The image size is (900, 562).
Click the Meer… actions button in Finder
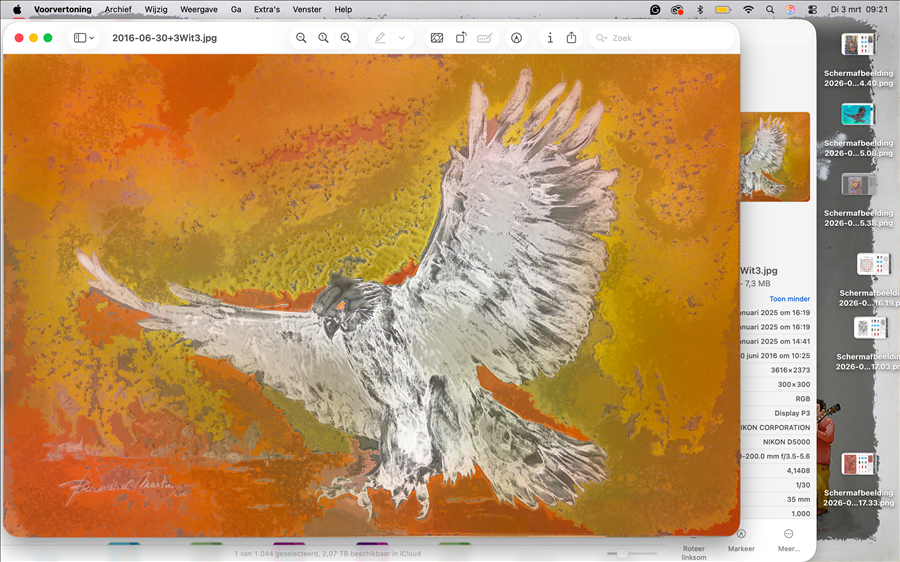tap(789, 539)
